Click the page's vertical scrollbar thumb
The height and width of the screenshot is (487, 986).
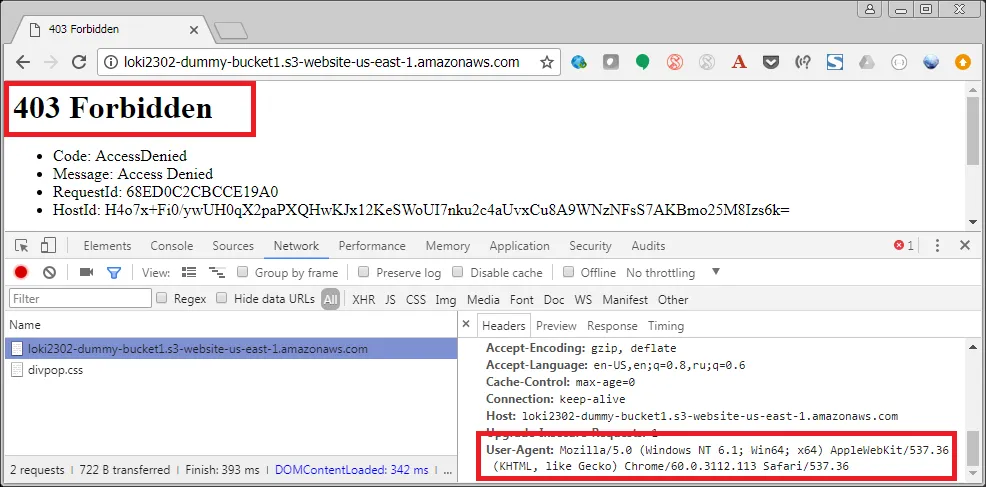973,130
